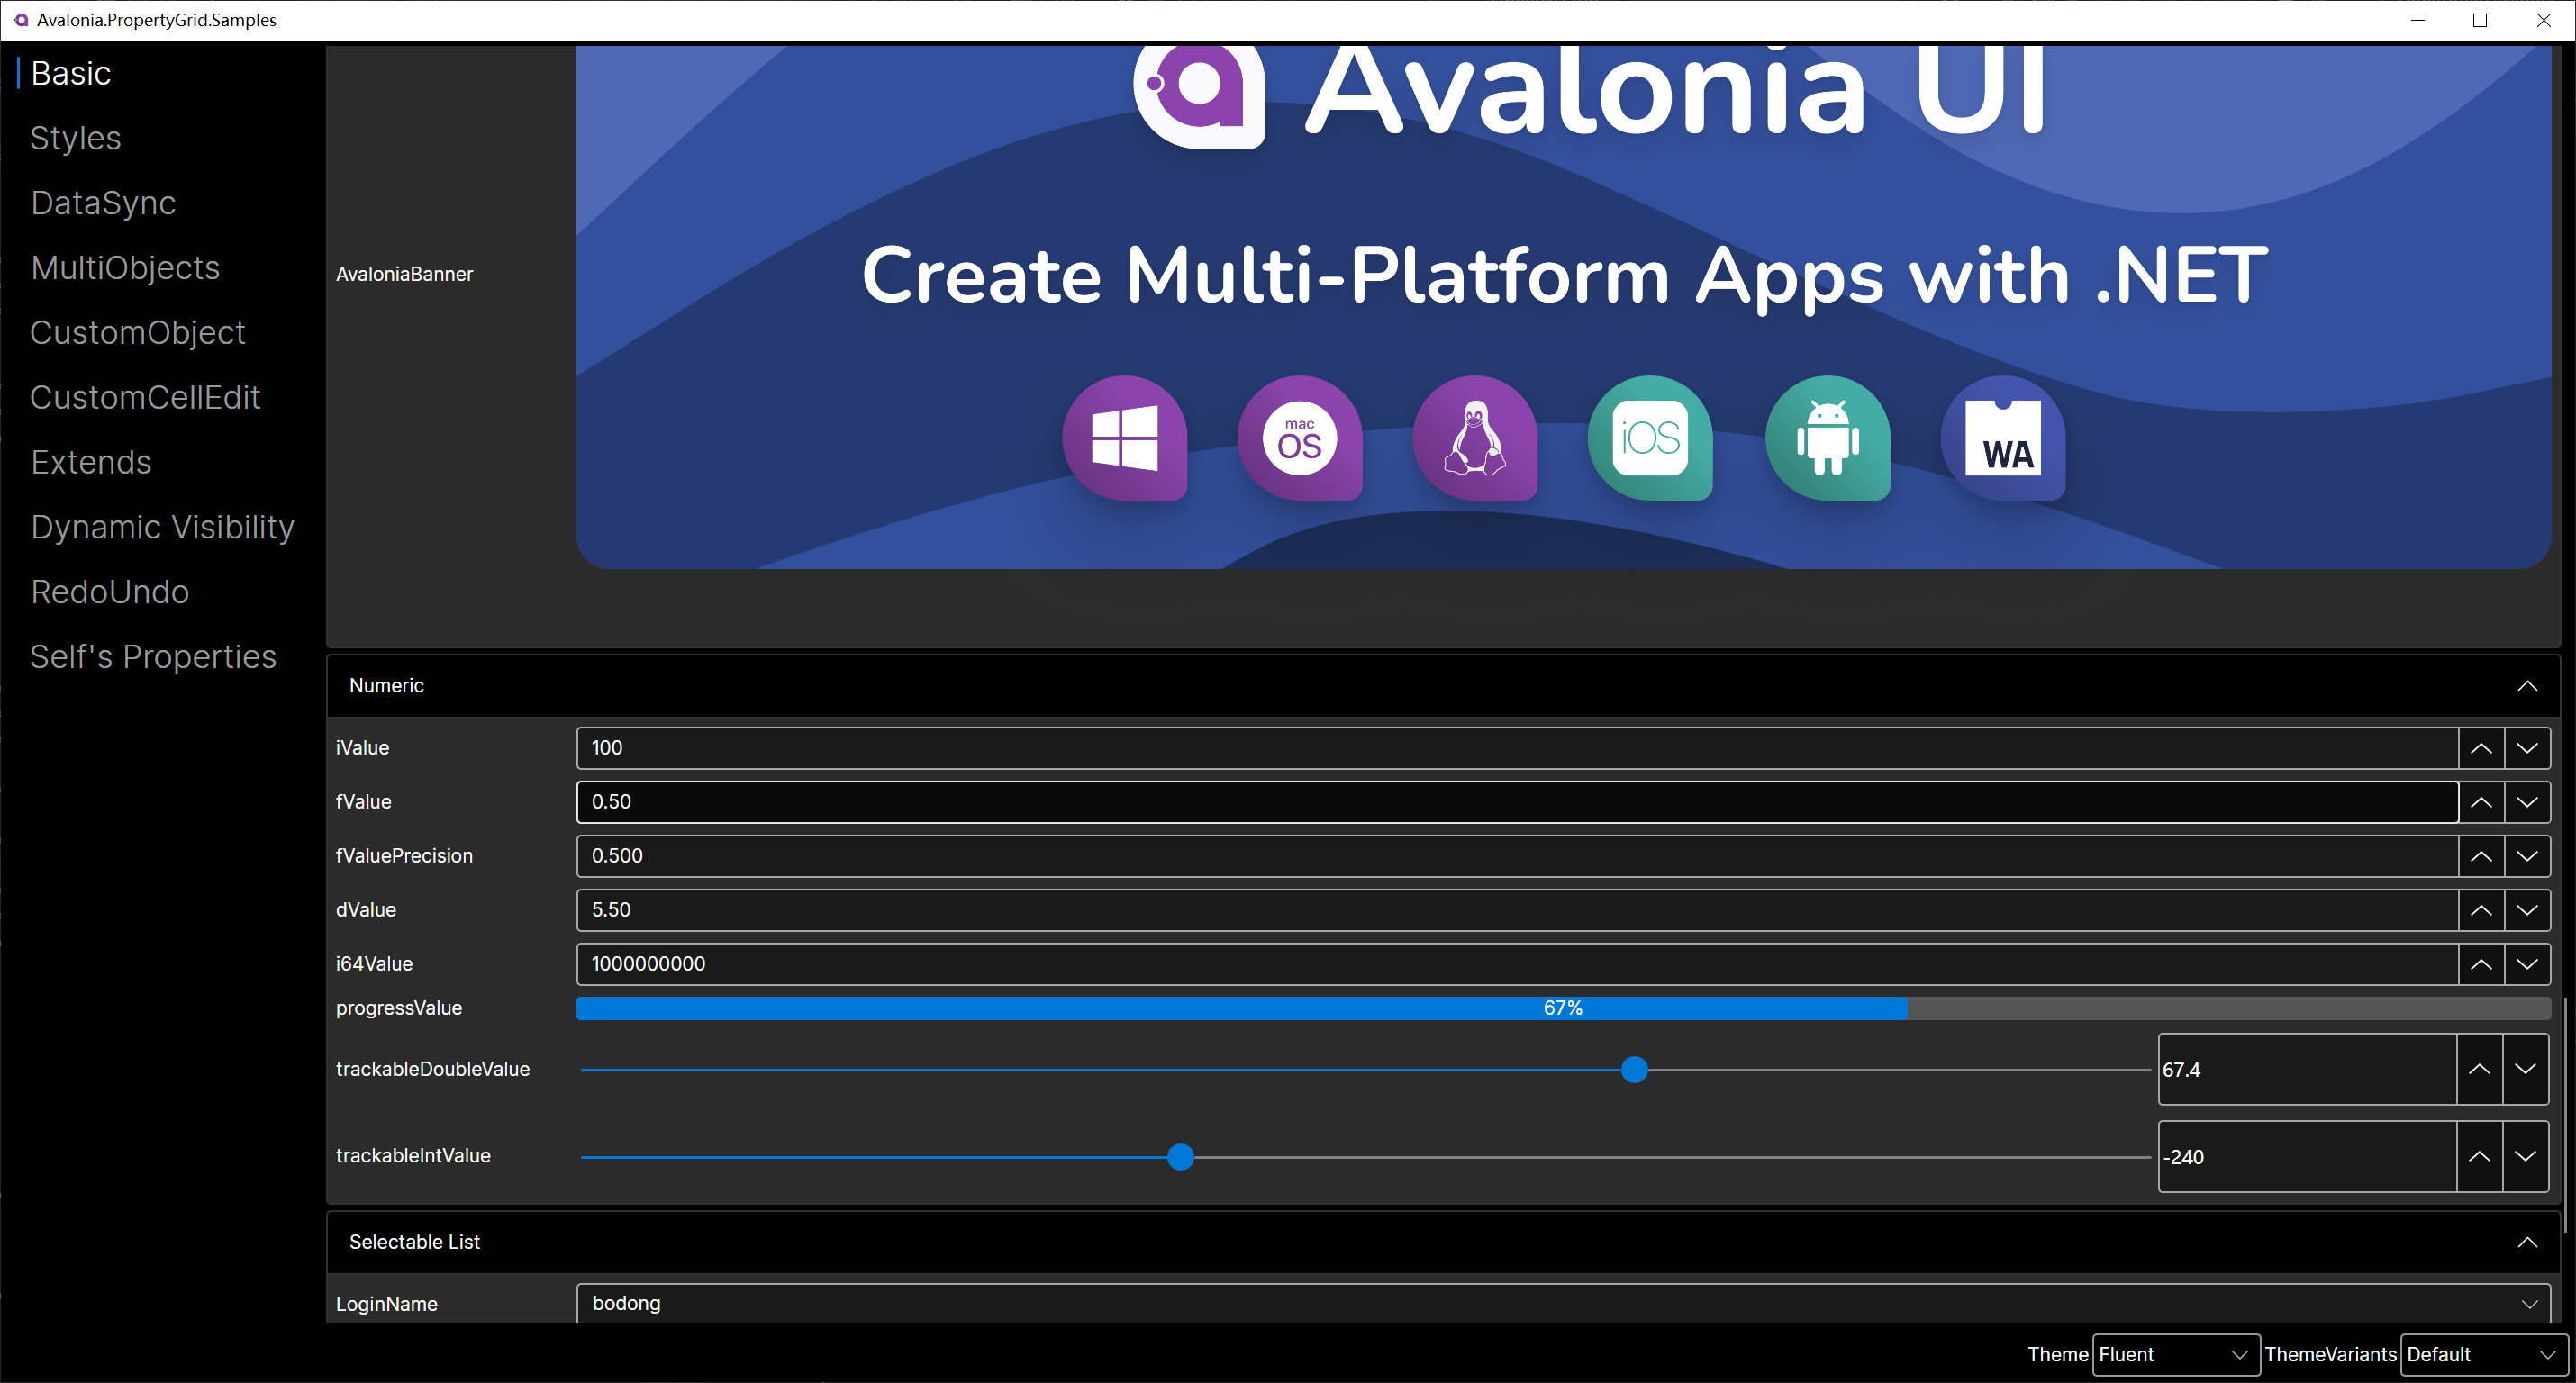Go to the CustomObject page
The image size is (2576, 1383).
137,333
